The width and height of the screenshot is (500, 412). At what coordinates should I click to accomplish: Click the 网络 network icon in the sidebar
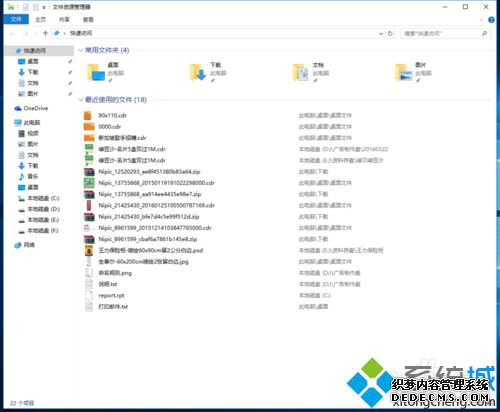18,245
